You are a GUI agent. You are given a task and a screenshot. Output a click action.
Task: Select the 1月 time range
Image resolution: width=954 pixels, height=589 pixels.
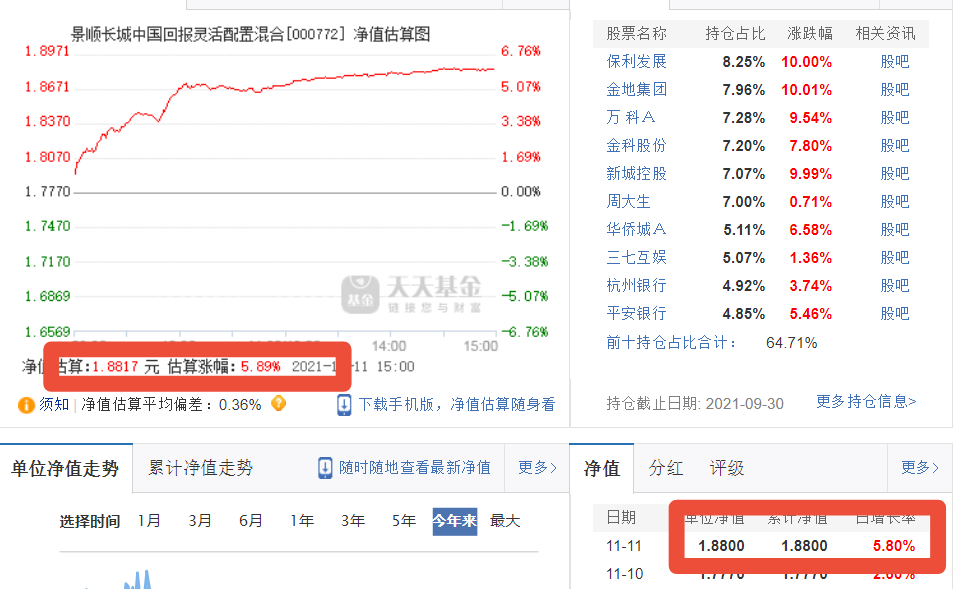pyautogui.click(x=149, y=521)
